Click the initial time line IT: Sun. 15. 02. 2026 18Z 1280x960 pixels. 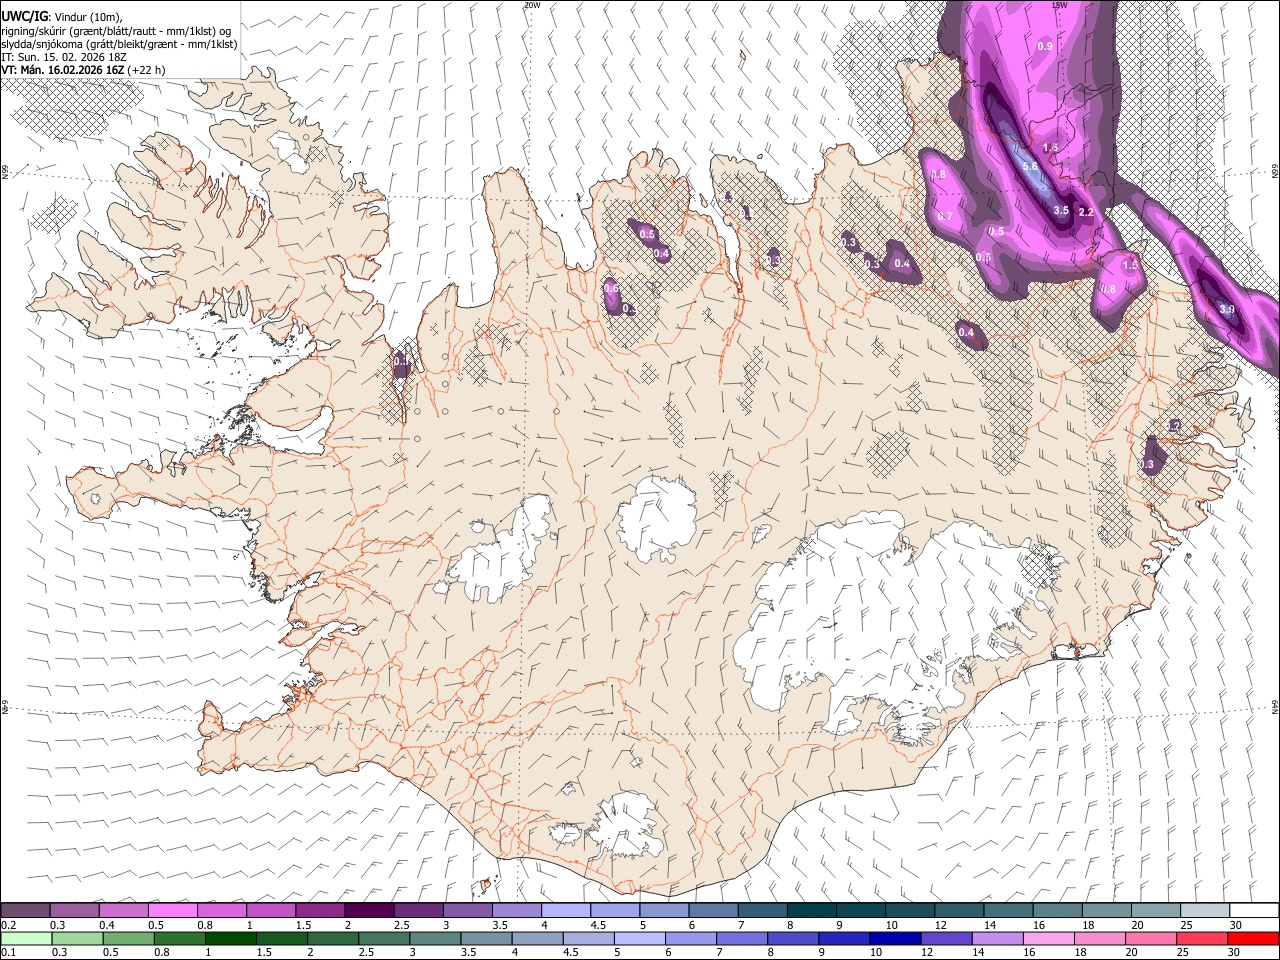point(64,57)
